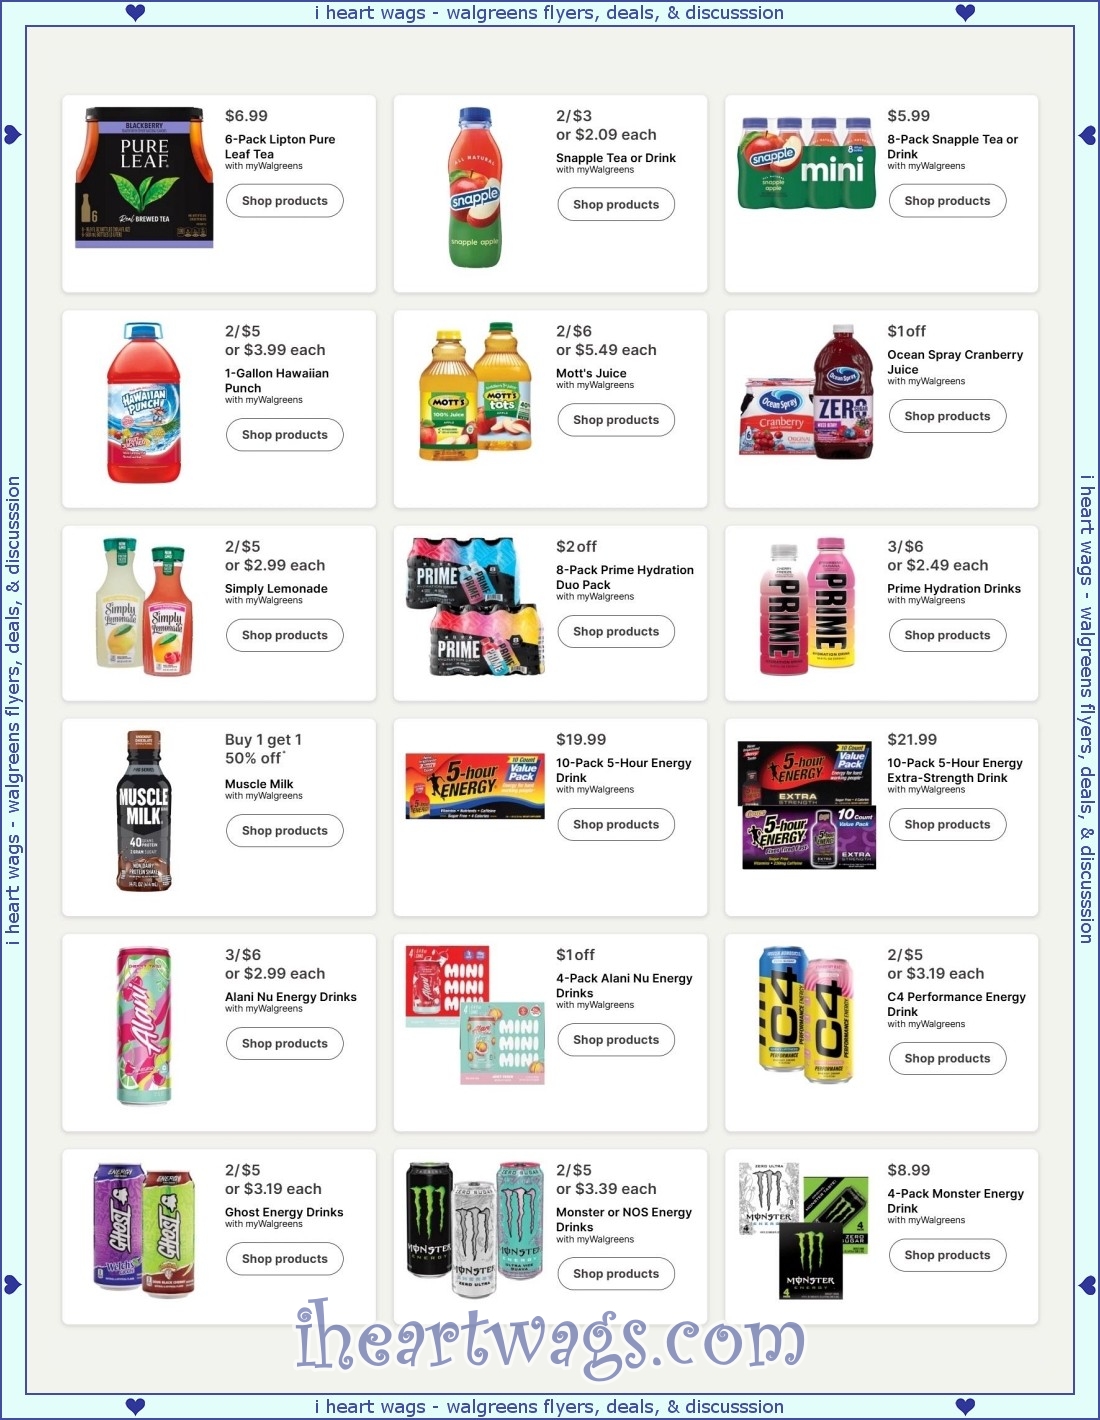Click Shop products for Mott's Juice
The height and width of the screenshot is (1420, 1100).
tap(616, 420)
